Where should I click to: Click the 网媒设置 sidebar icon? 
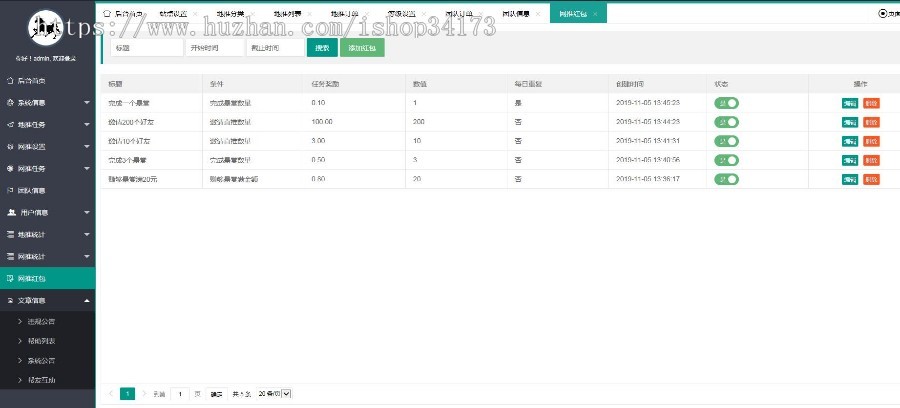click(x=10, y=147)
